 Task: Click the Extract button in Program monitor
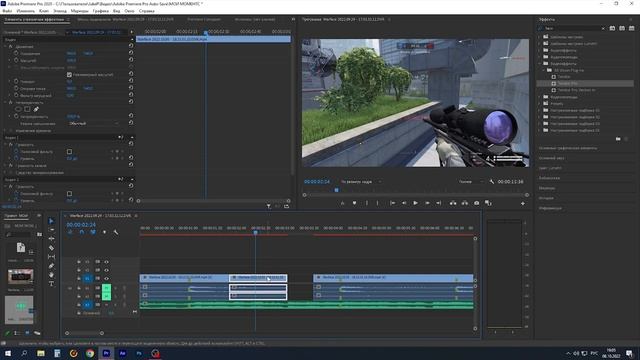coord(465,203)
